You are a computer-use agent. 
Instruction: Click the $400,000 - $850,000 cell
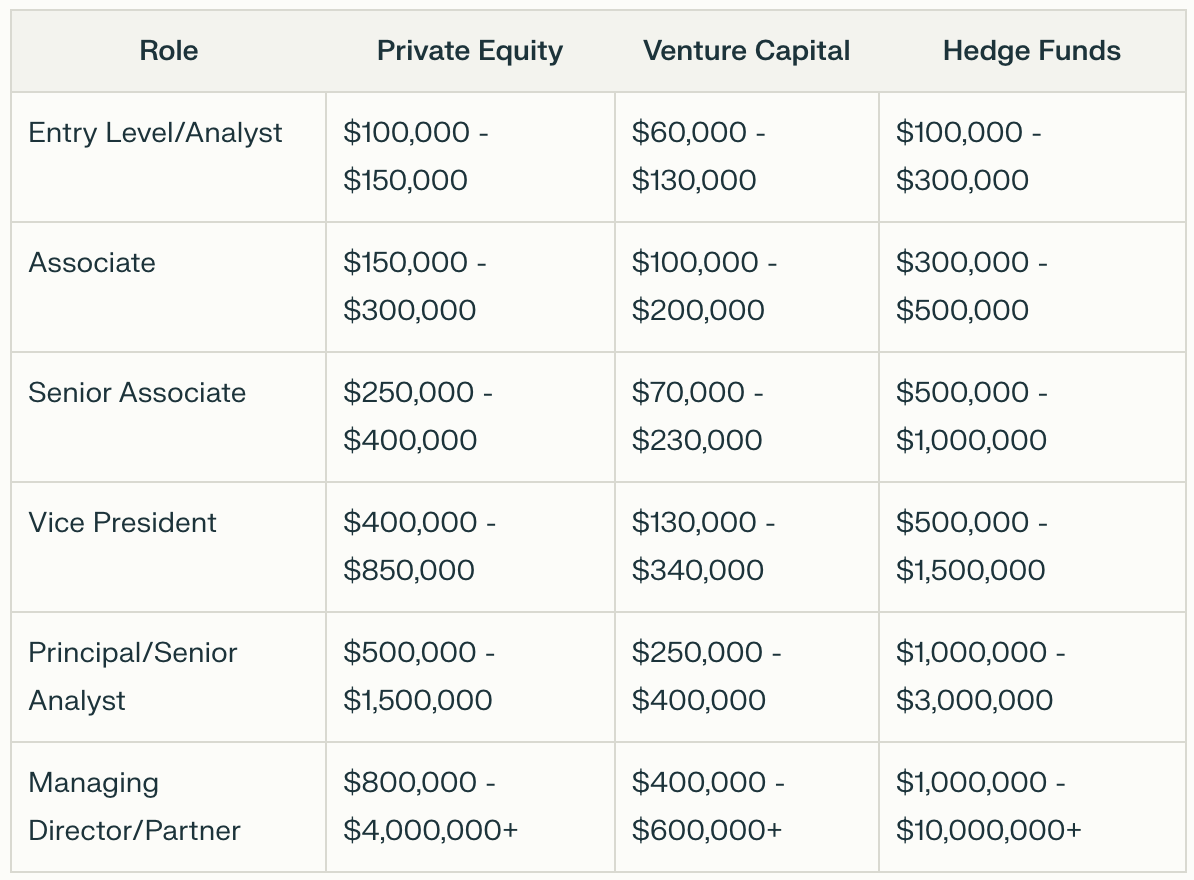(419, 547)
